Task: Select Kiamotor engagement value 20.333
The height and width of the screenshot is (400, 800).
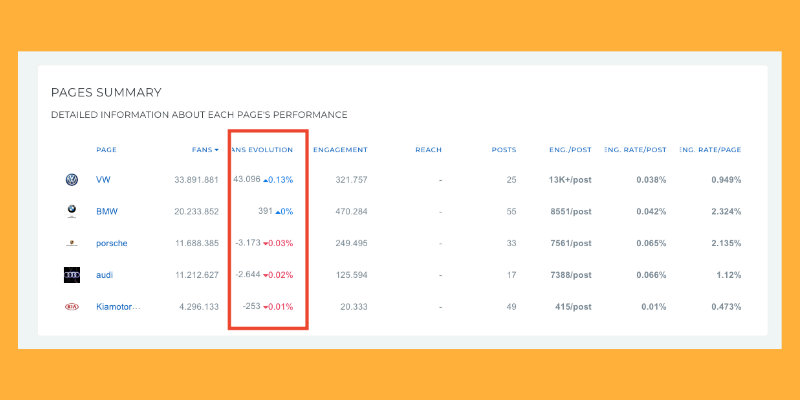Action: pos(354,307)
